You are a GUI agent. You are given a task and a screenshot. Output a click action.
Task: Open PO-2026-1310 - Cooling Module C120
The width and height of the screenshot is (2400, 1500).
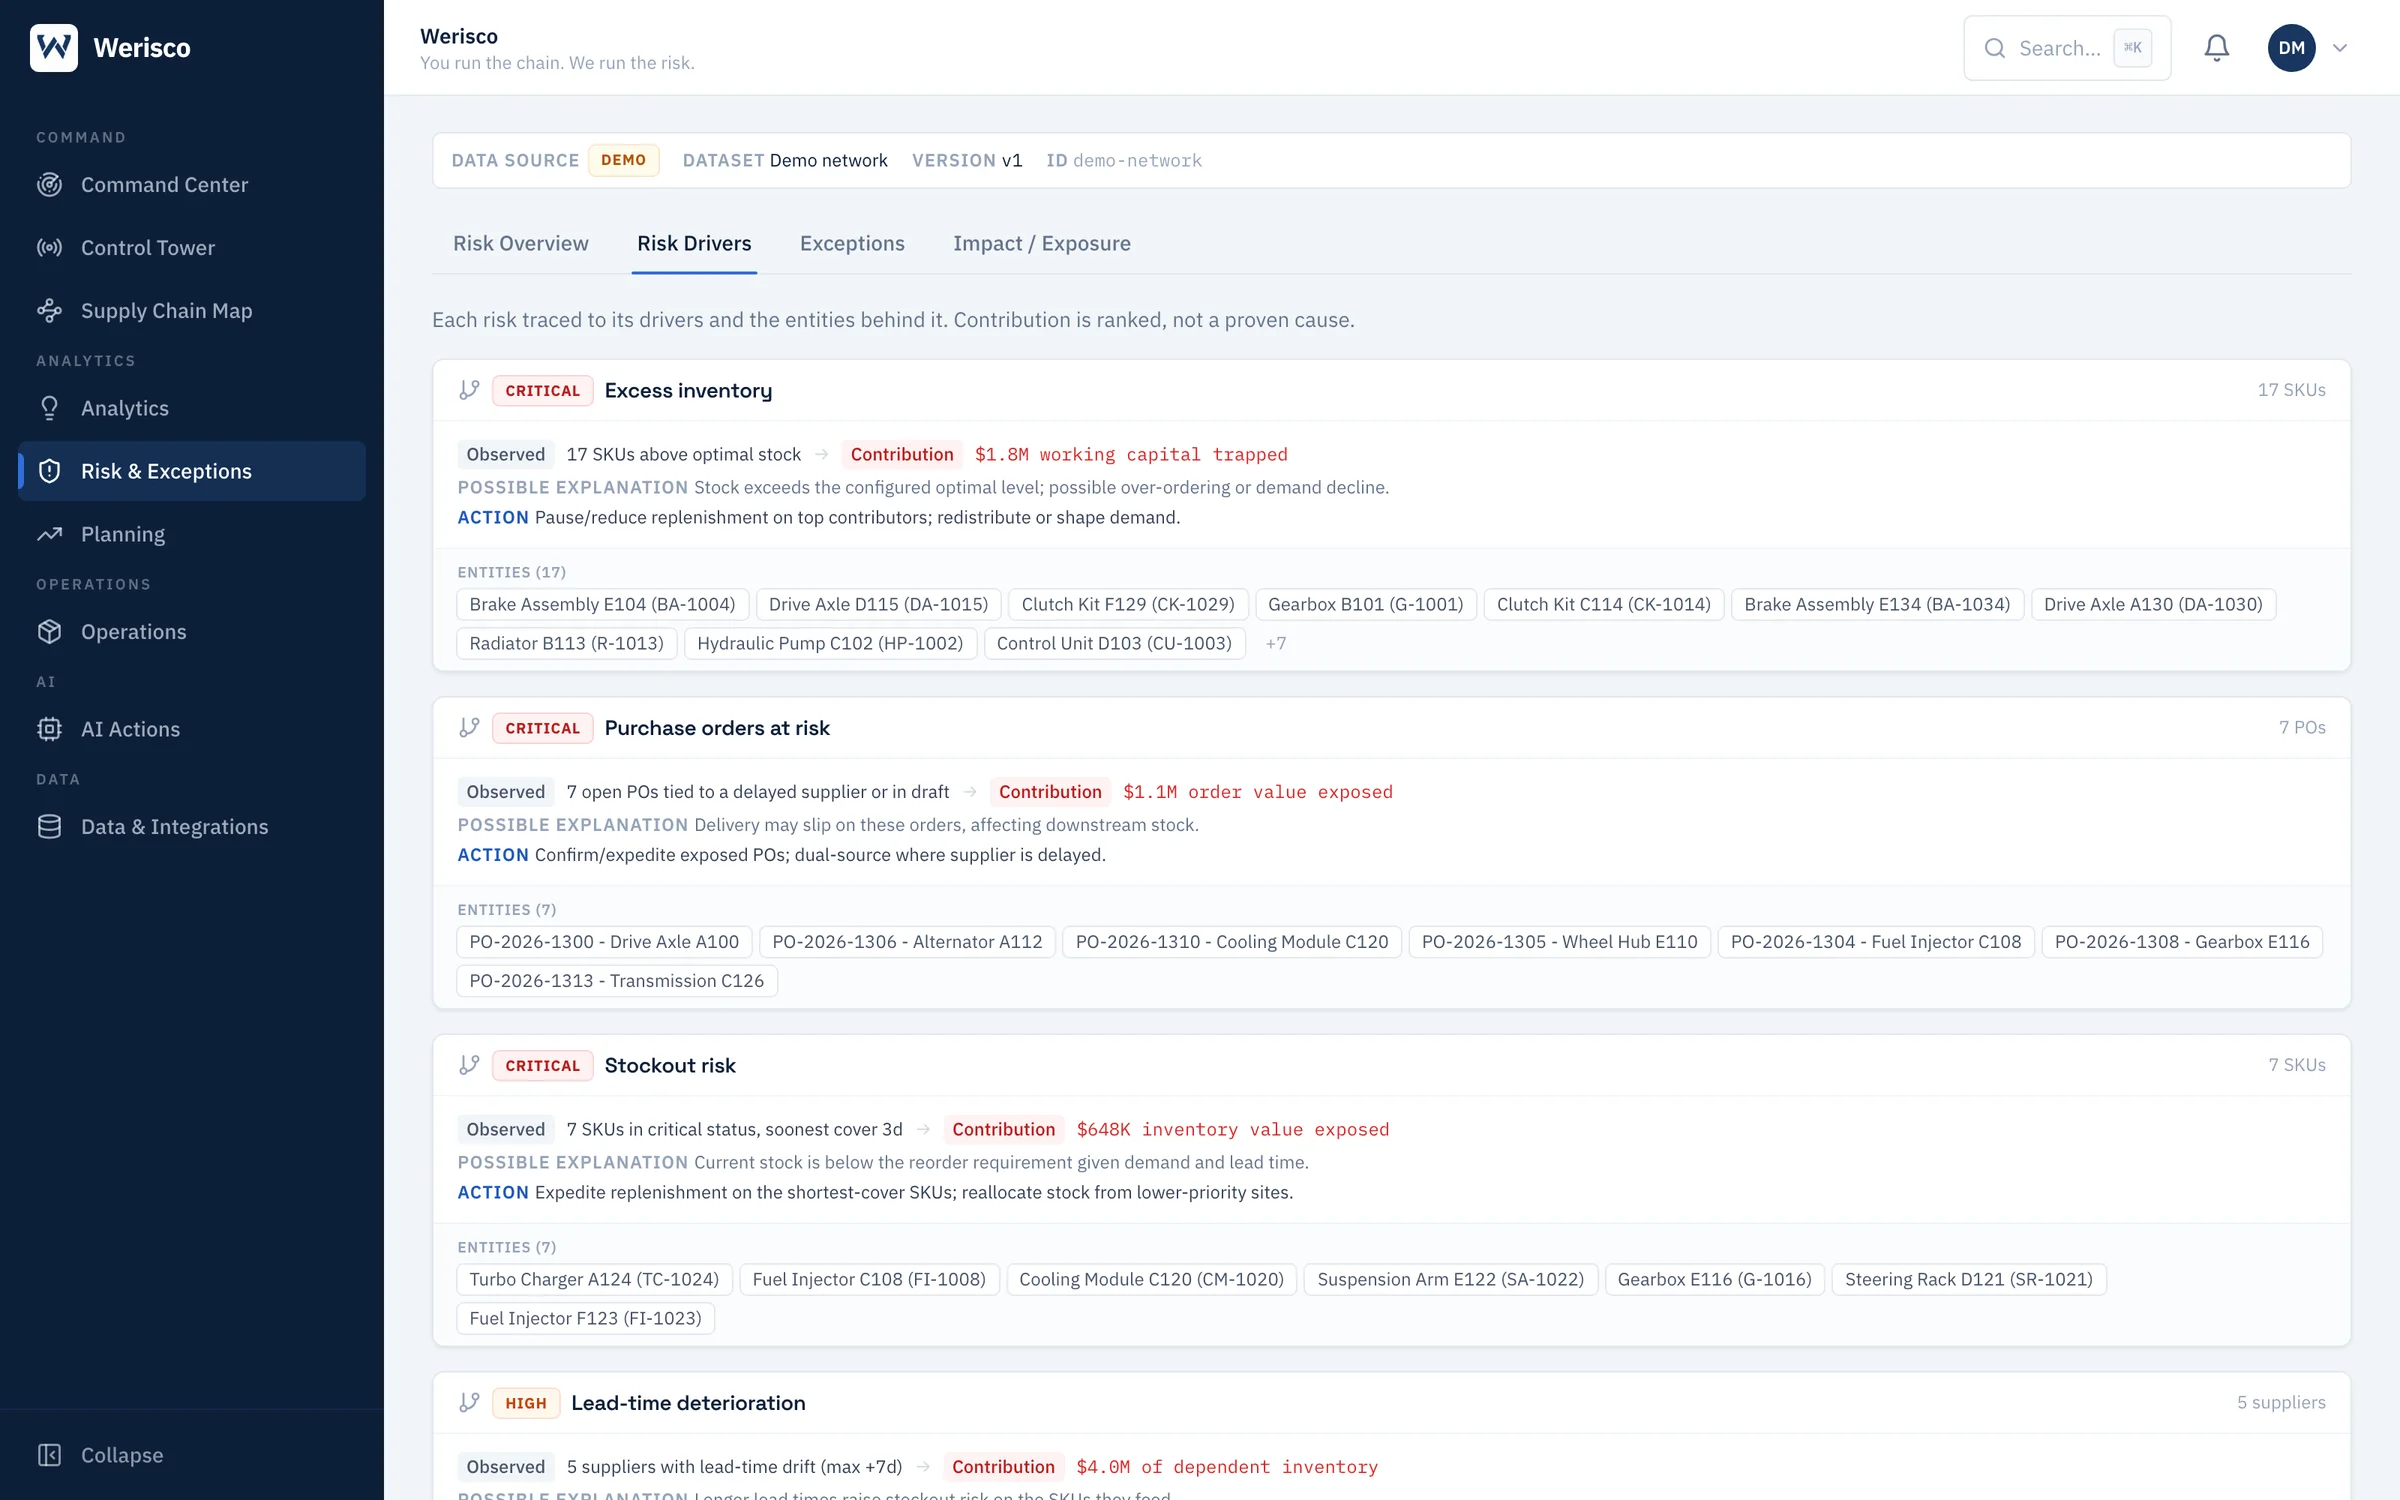point(1232,942)
